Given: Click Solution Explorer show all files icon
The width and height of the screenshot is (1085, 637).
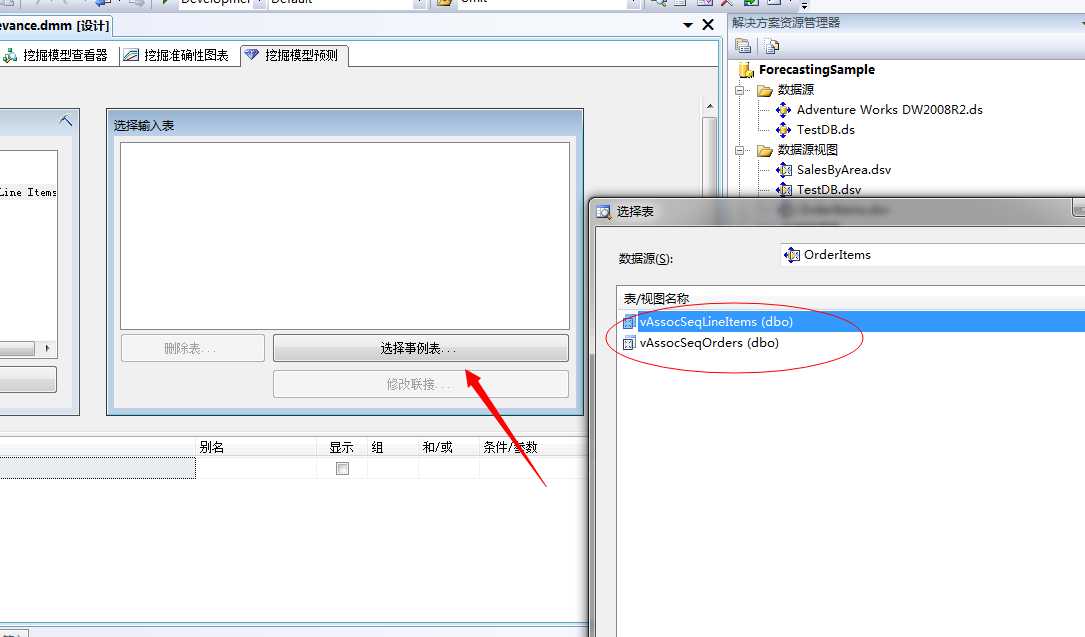Looking at the screenshot, I should coord(772,46).
